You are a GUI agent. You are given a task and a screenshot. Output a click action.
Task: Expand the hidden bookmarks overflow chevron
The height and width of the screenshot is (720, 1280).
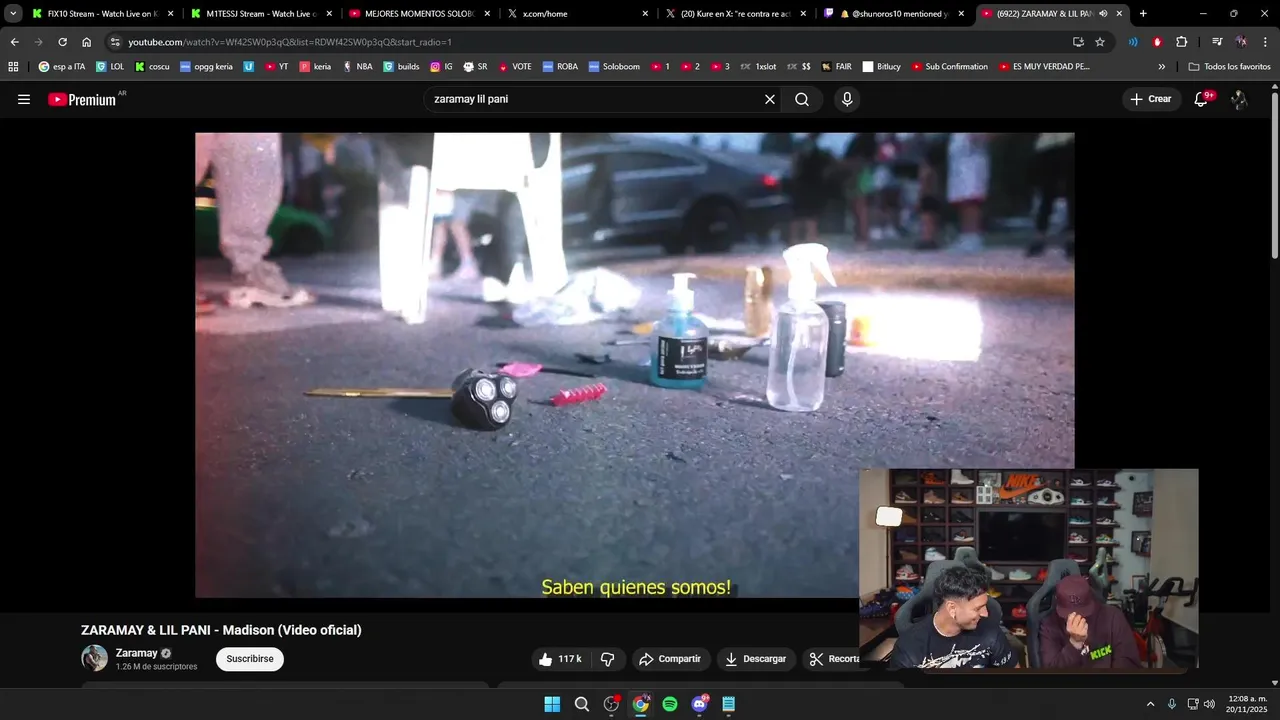[x=1162, y=66]
